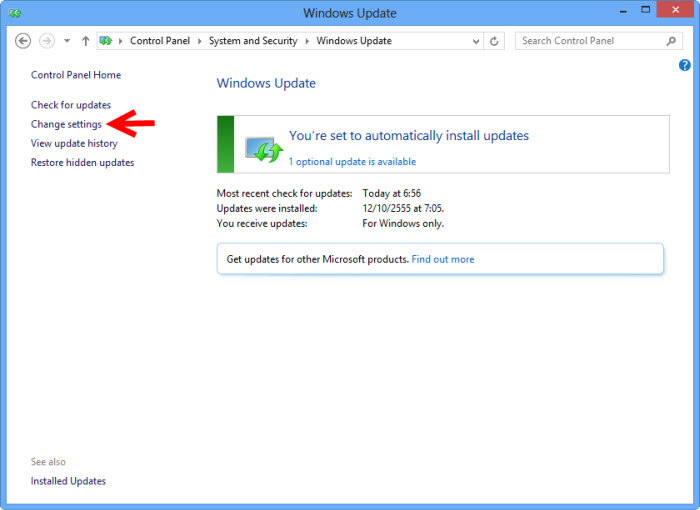Image resolution: width=700 pixels, height=510 pixels.
Task: Select the Control Panel breadcrumb
Action: pyautogui.click(x=160, y=41)
